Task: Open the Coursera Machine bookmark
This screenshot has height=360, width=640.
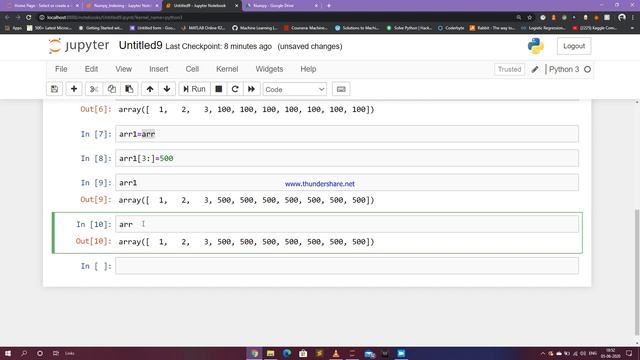Action: tap(306, 28)
